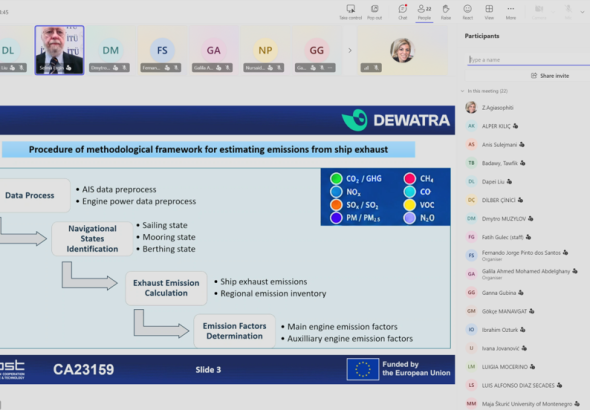Click the yellow VOC legend circle
Screen dimensions: 590x410
409,205
